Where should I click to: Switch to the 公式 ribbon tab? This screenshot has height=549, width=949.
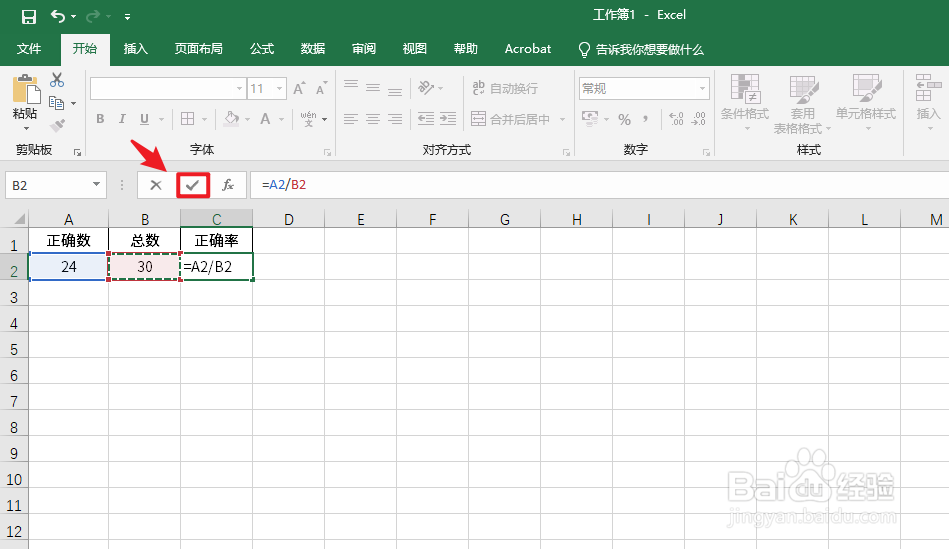(x=262, y=49)
